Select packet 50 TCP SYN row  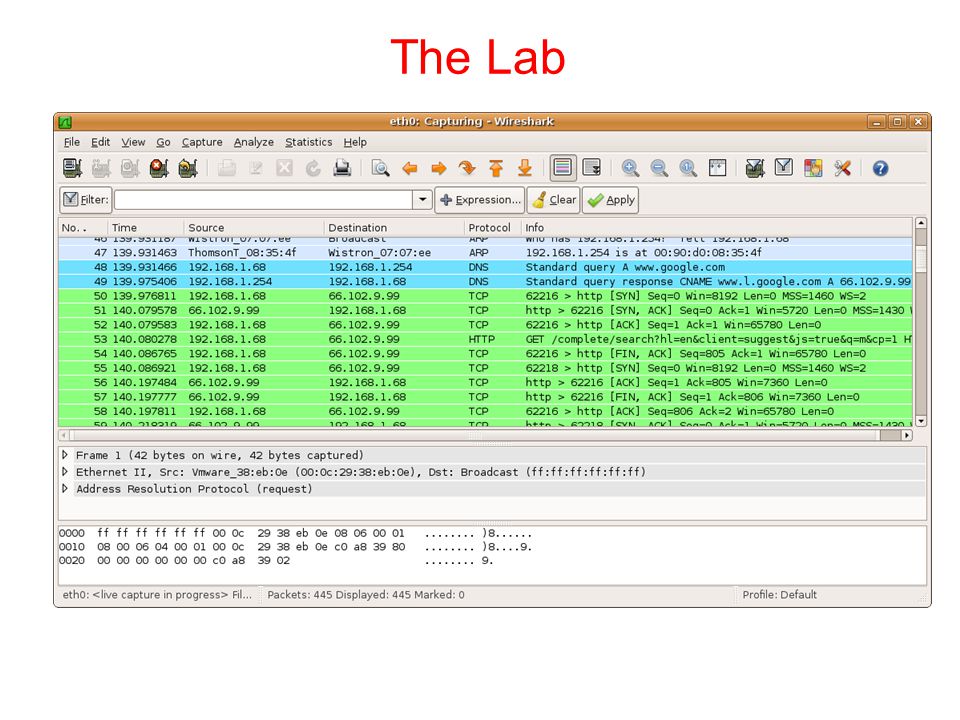coord(485,296)
